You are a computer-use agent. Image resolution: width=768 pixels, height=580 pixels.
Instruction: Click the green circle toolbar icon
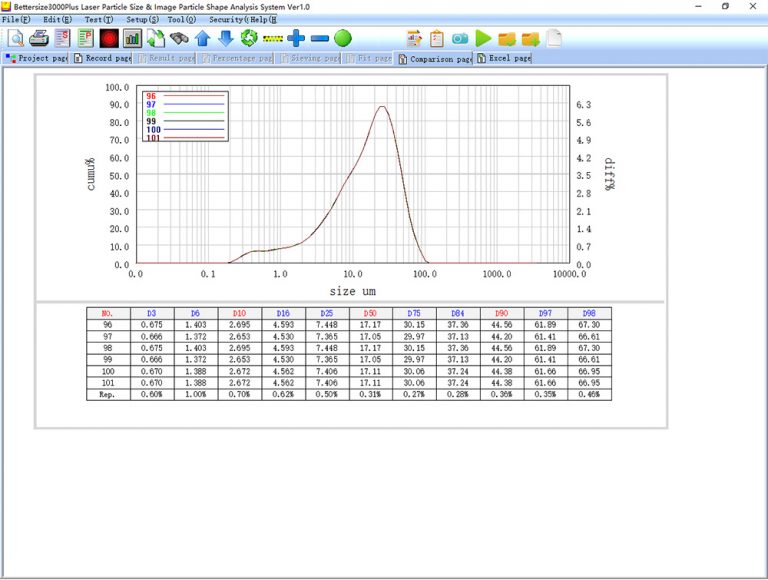(x=343, y=38)
